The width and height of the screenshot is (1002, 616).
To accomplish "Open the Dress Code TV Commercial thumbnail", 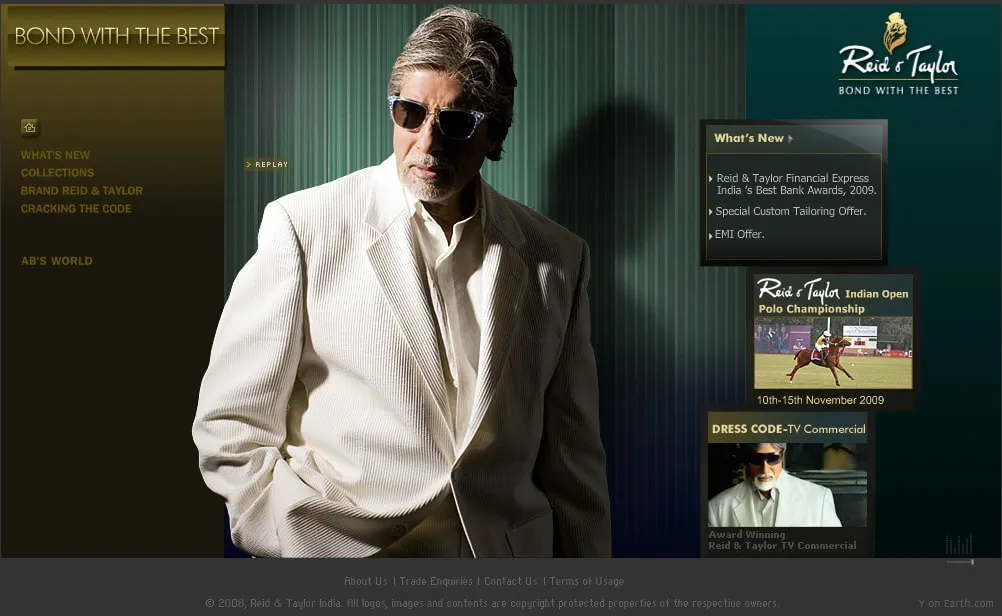I will pos(787,485).
